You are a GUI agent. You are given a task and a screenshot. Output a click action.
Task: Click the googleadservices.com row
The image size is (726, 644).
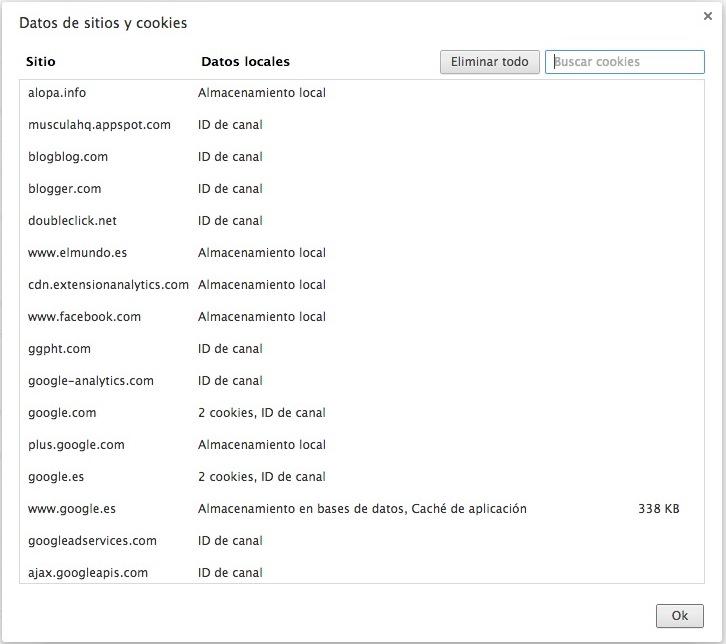[x=92, y=541]
